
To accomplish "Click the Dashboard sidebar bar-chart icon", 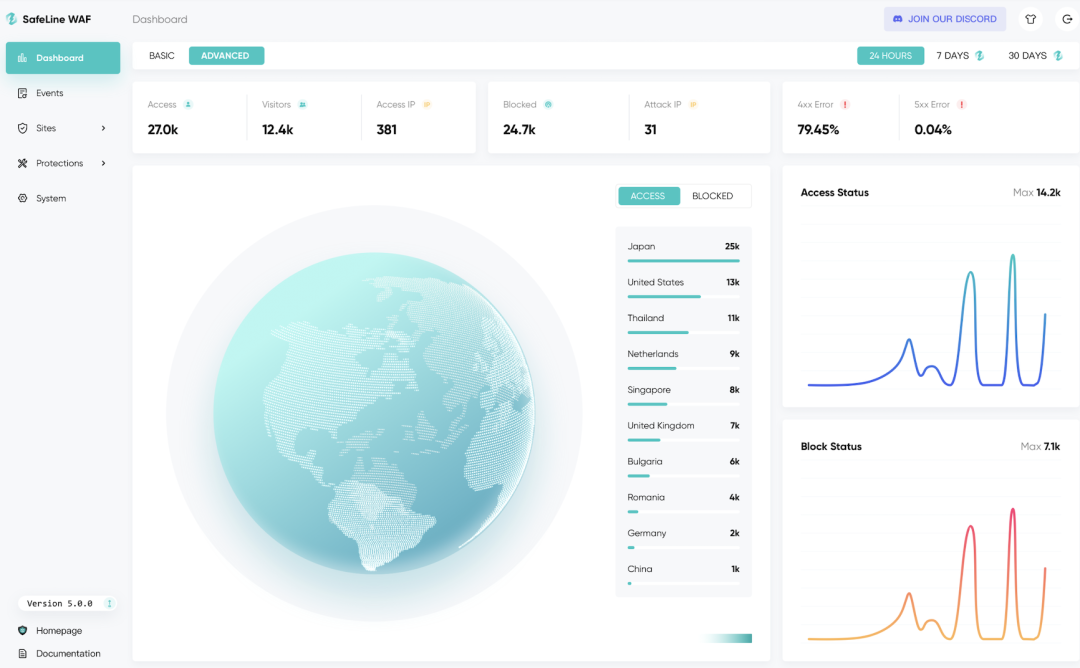I will point(23,58).
